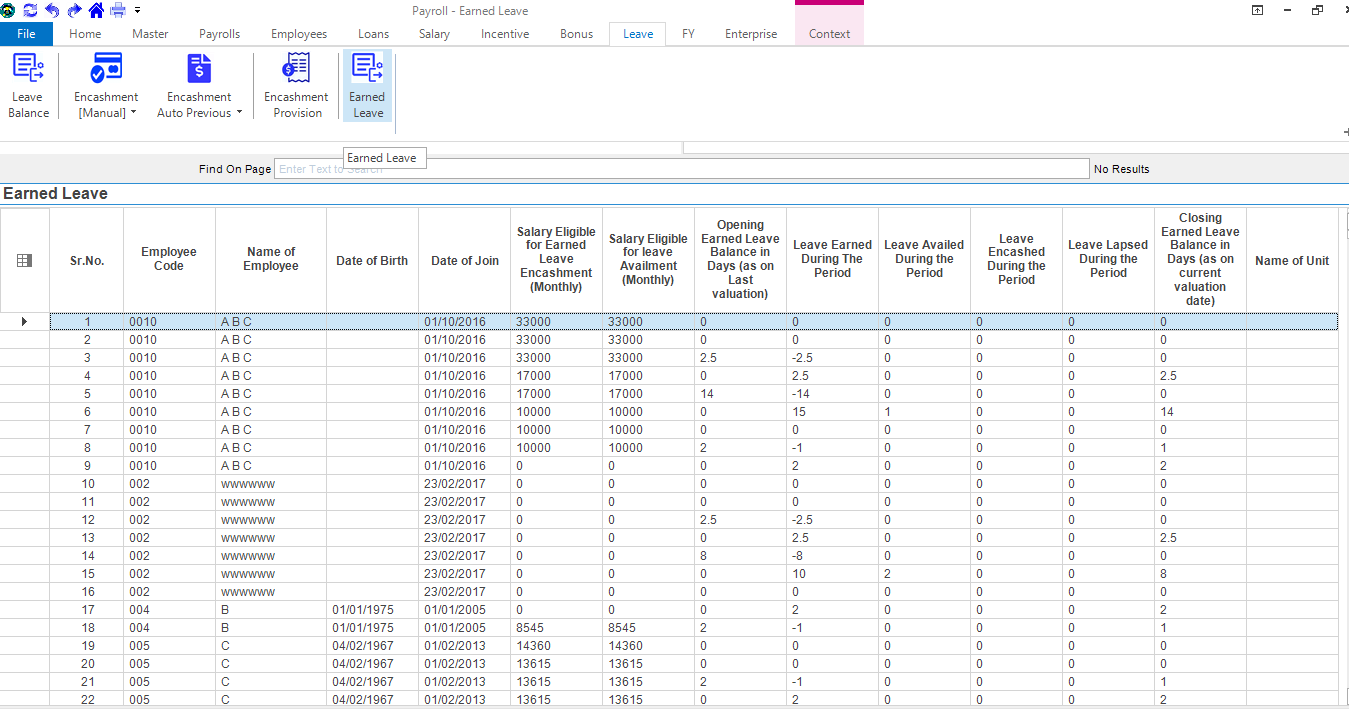
Task: Open the Salary ribbon tab
Action: pos(434,34)
